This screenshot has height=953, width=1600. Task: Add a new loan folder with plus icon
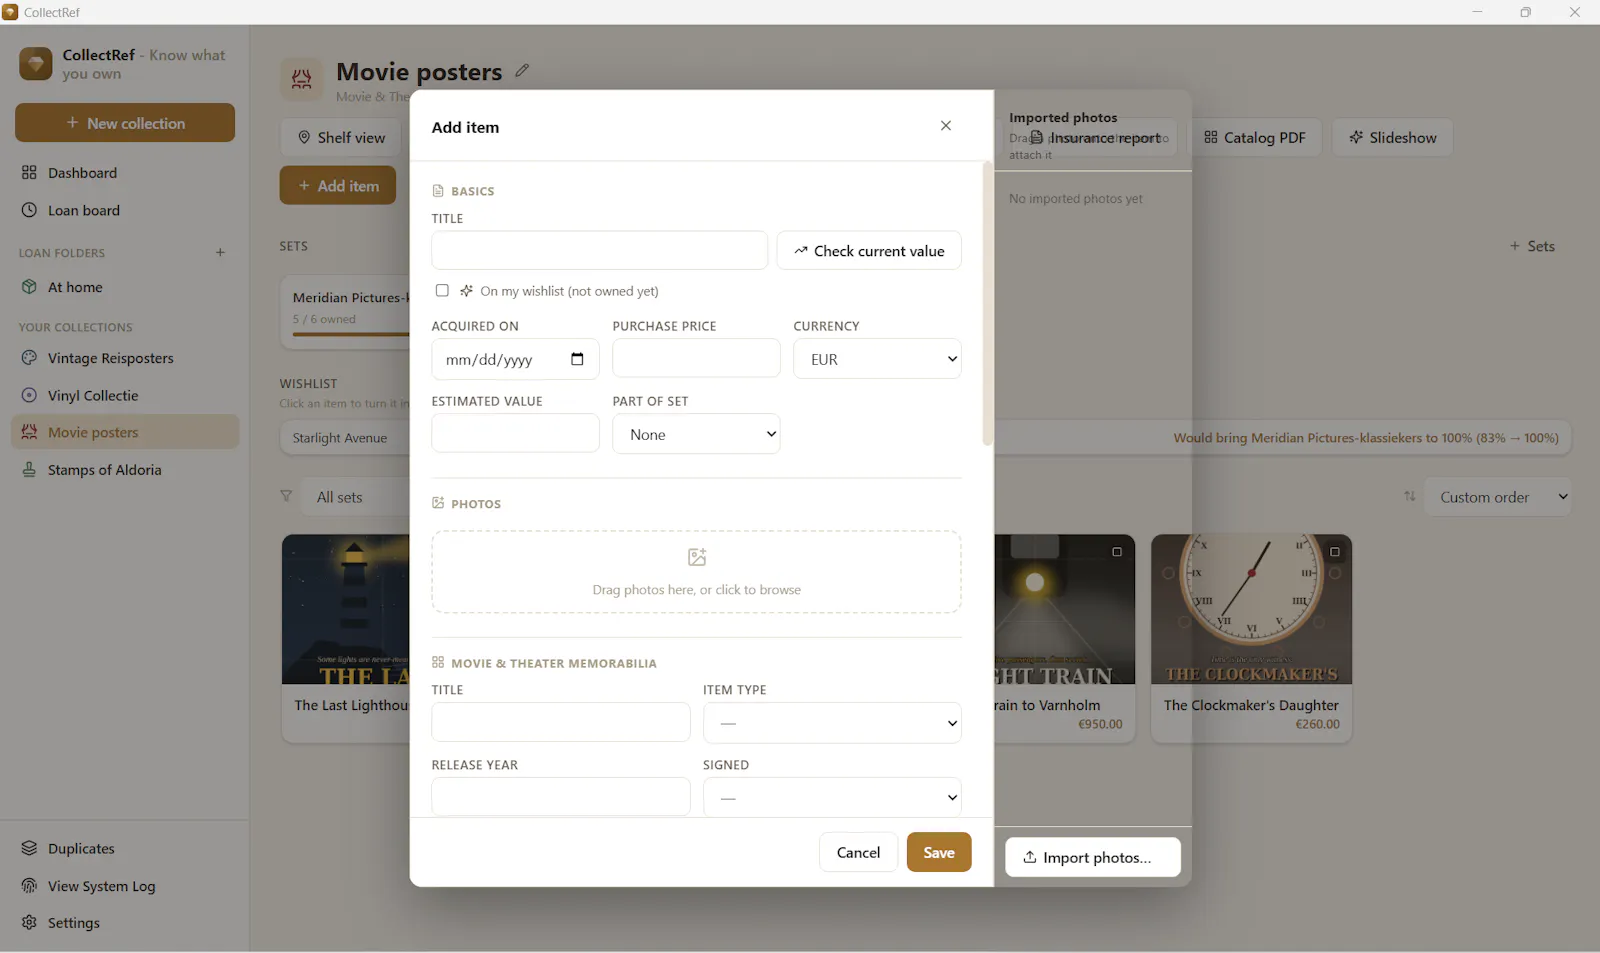(220, 253)
